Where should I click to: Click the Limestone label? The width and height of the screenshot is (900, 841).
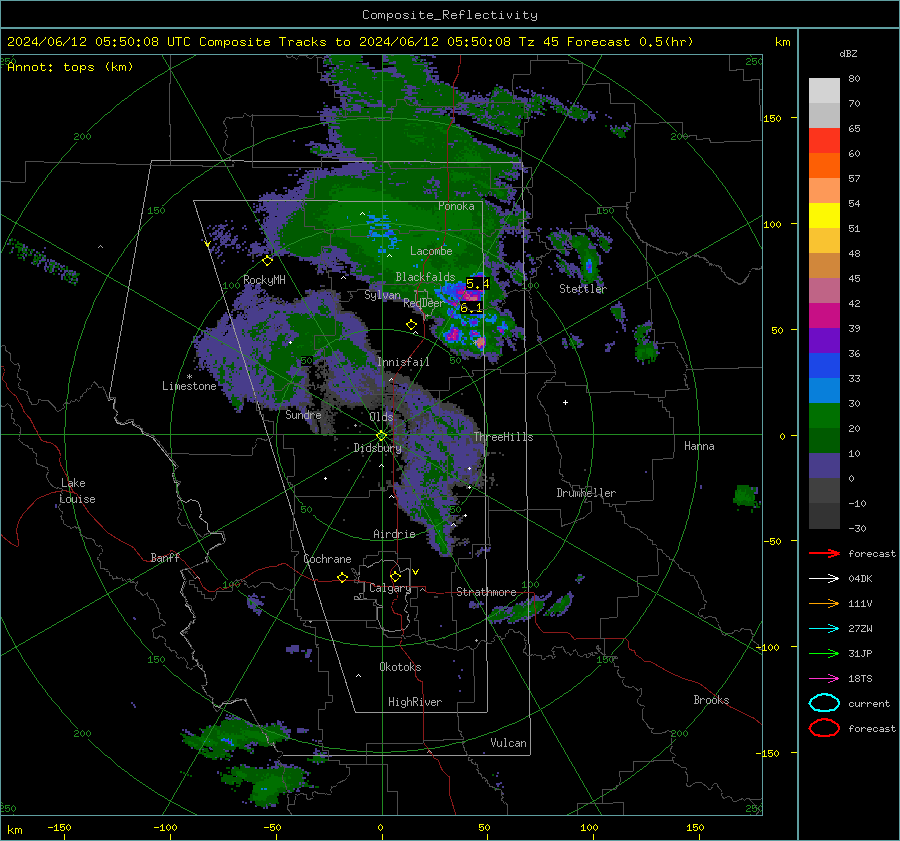189,386
